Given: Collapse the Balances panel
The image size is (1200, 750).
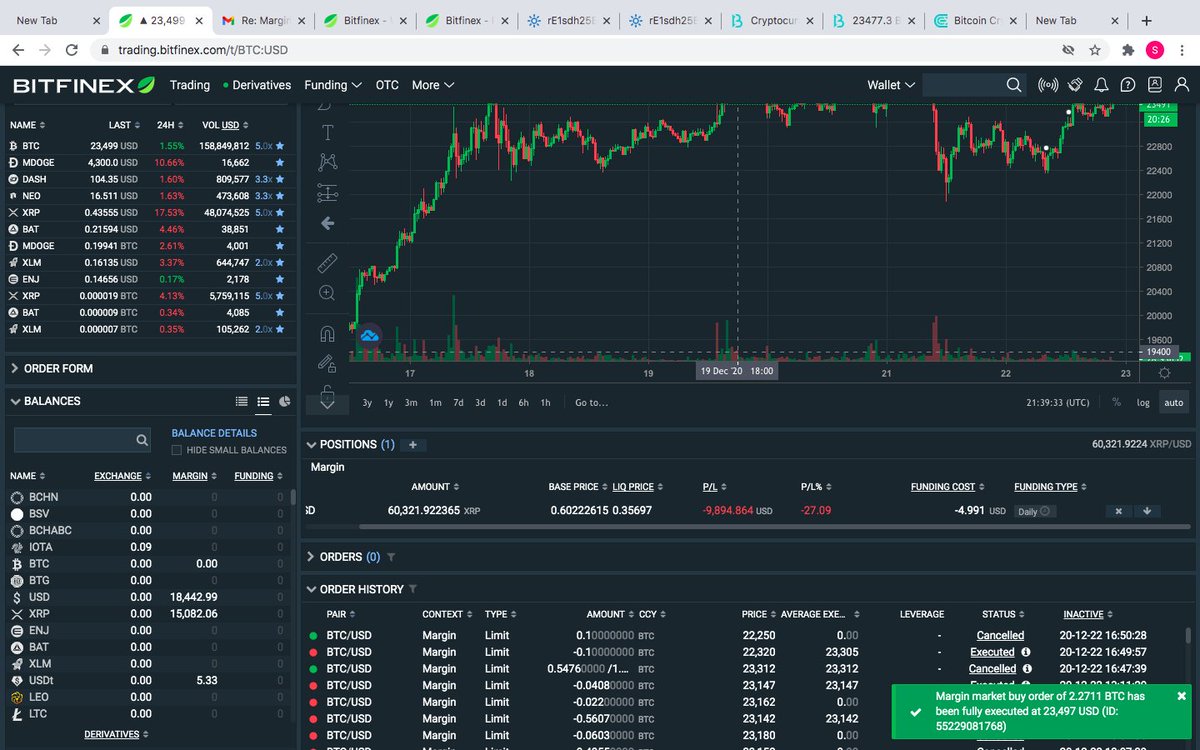Looking at the screenshot, I should point(15,401).
